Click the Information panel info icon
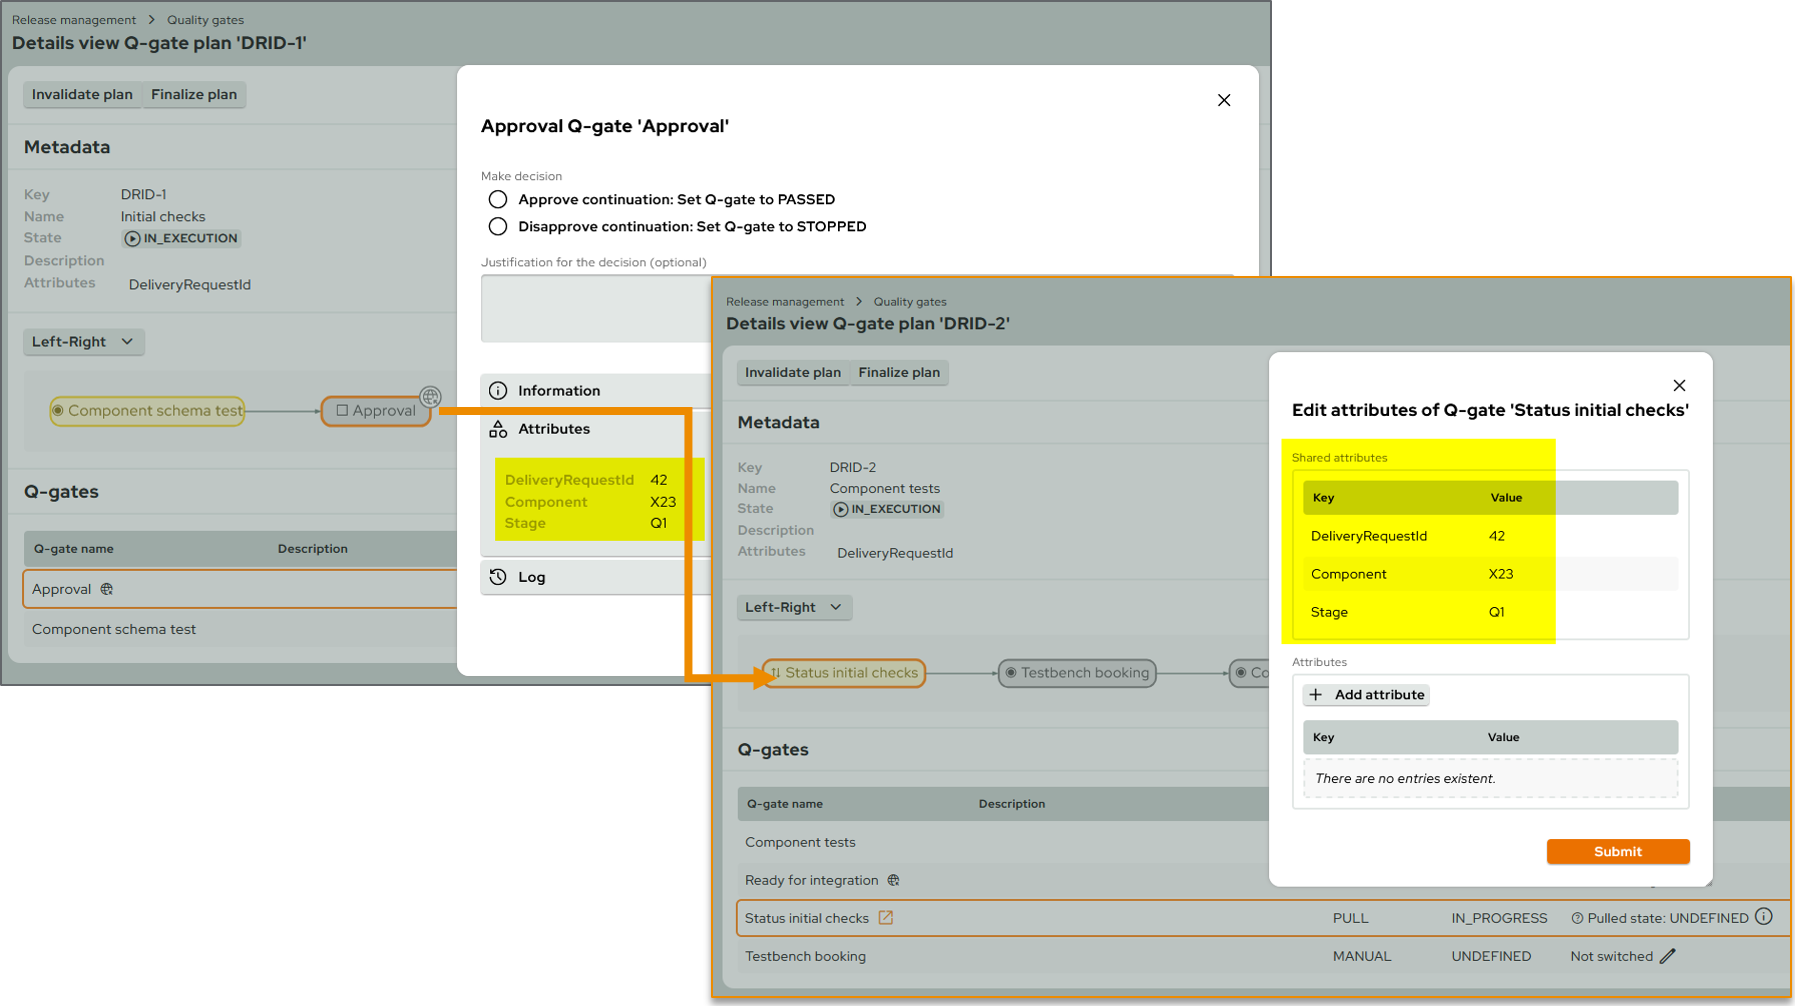 (500, 390)
